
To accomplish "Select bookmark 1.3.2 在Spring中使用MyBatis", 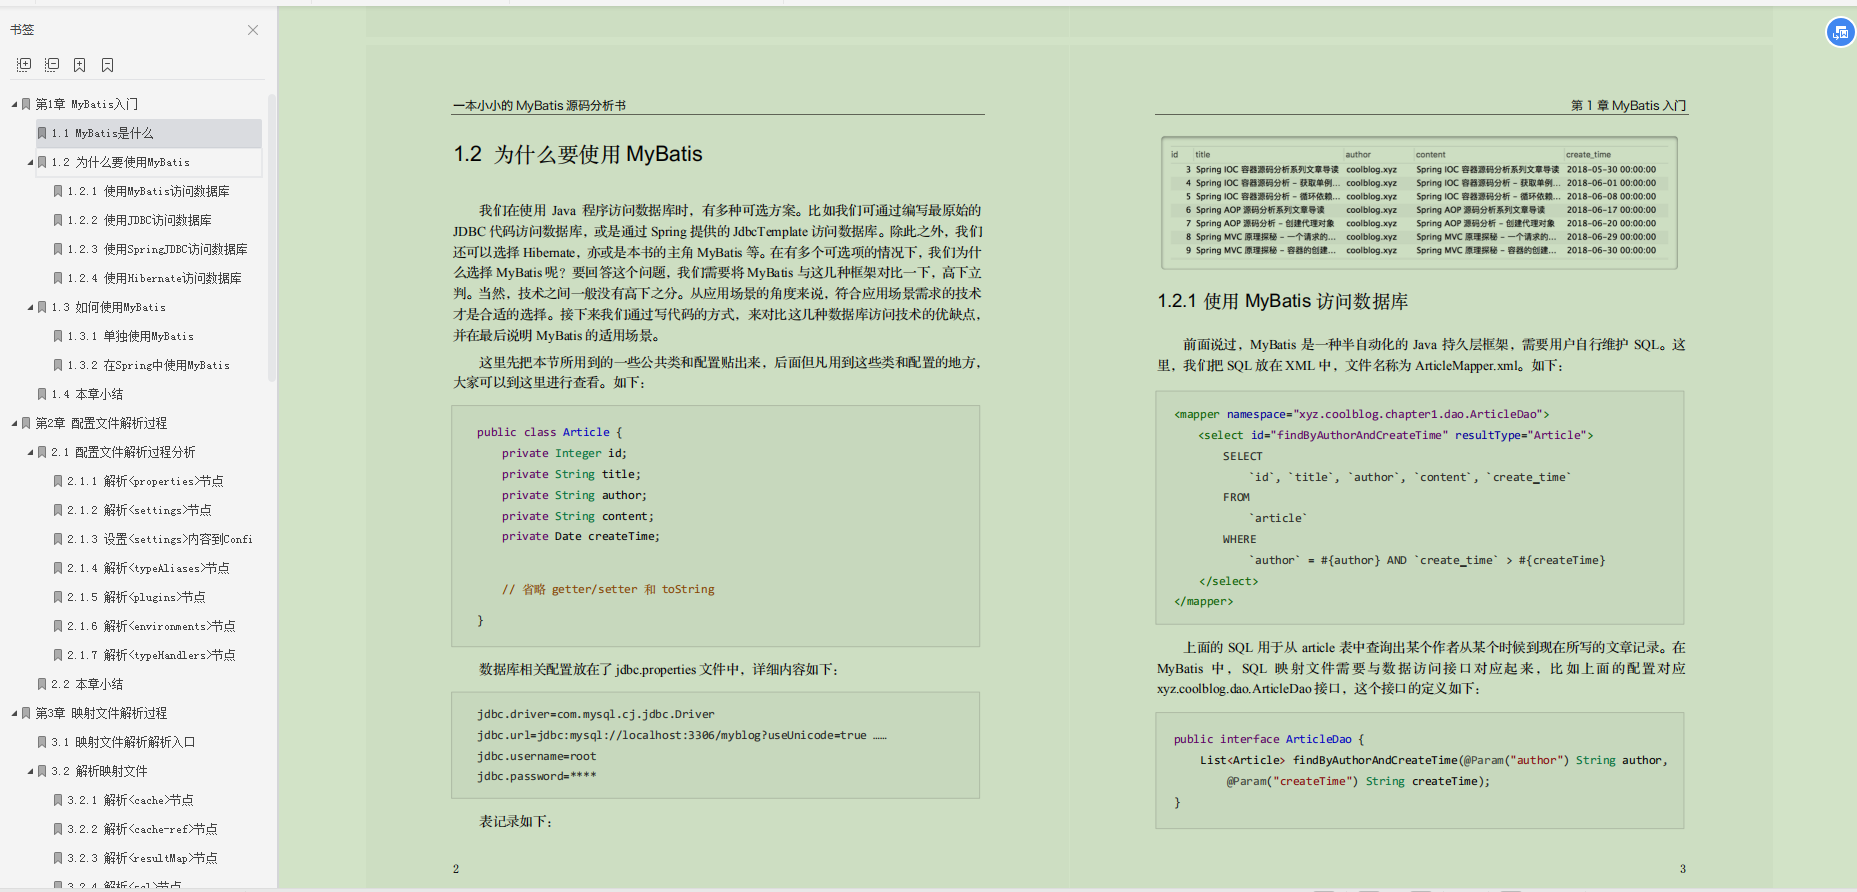I will point(149,365).
